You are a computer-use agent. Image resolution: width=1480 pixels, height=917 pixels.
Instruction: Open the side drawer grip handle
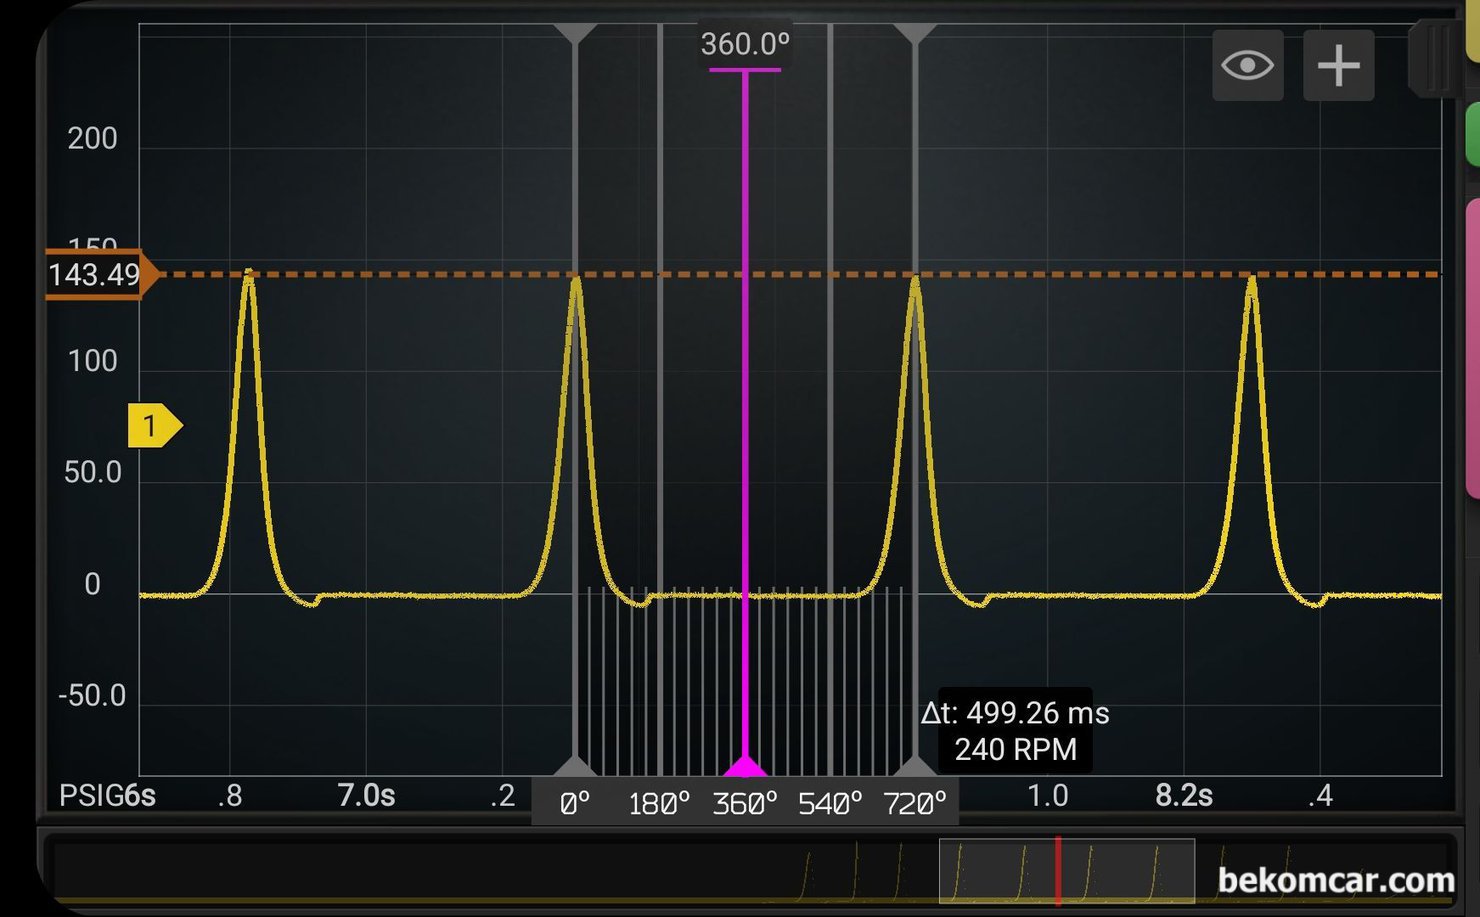[x=1434, y=59]
